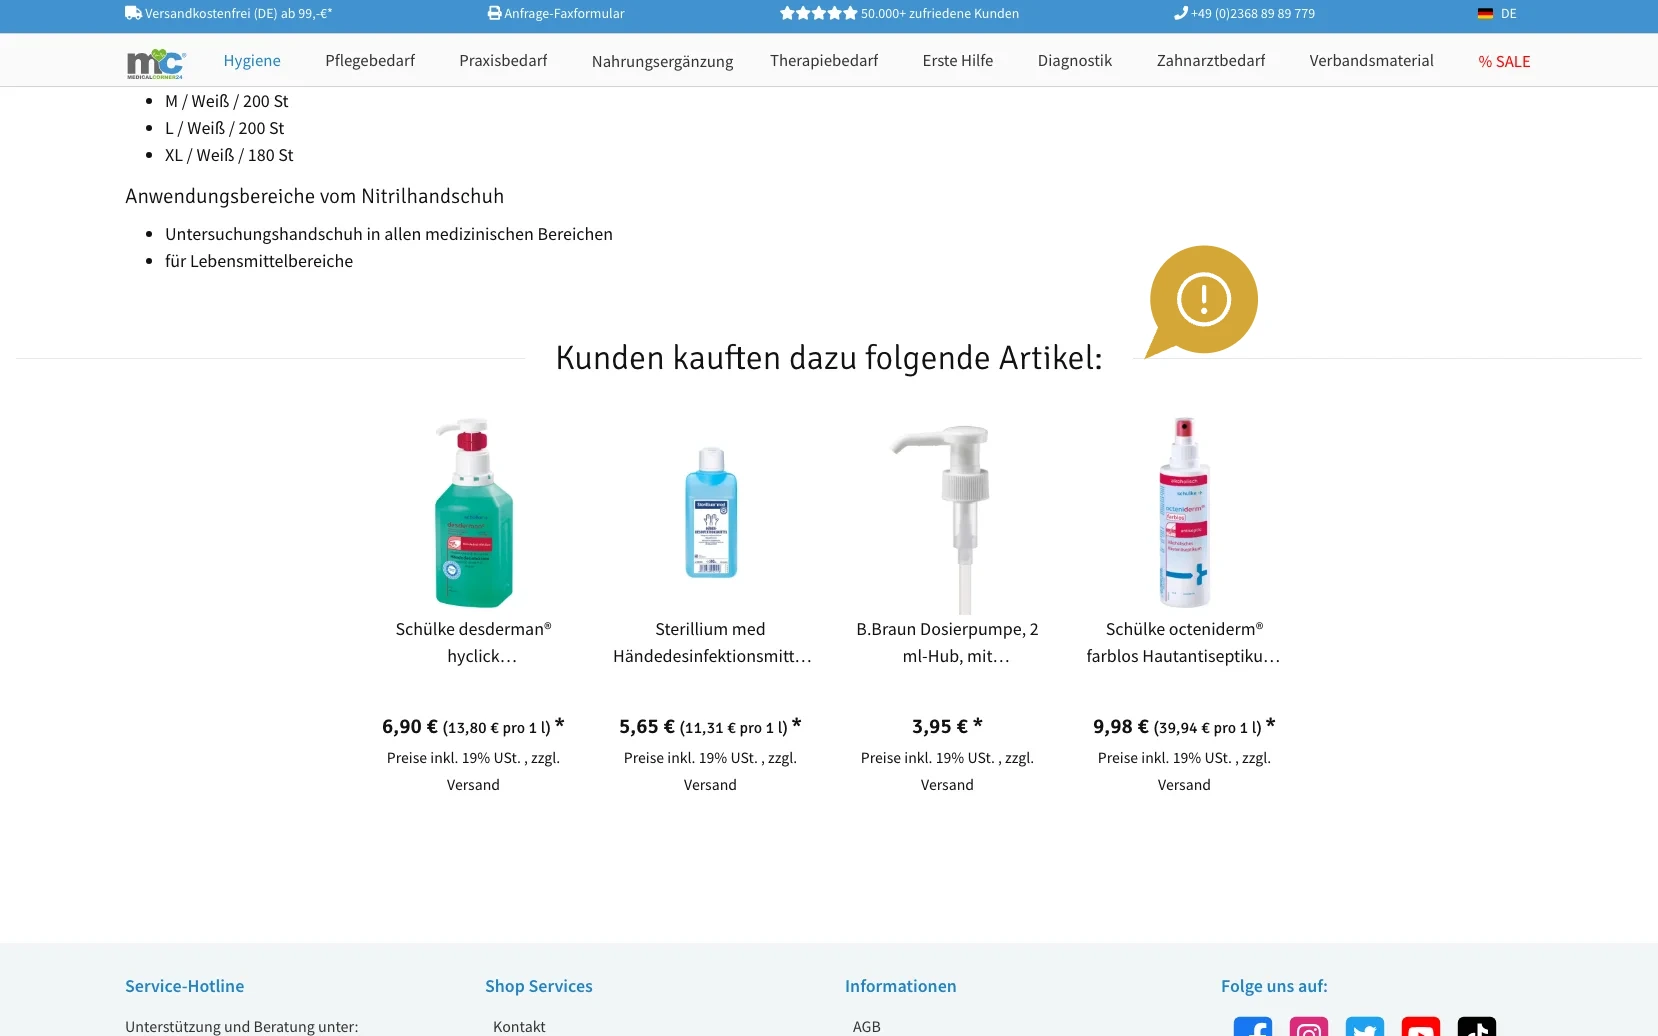Viewport: 1658px width, 1036px height.
Task: Open the Praxisbedarf menu
Action: pos(503,61)
